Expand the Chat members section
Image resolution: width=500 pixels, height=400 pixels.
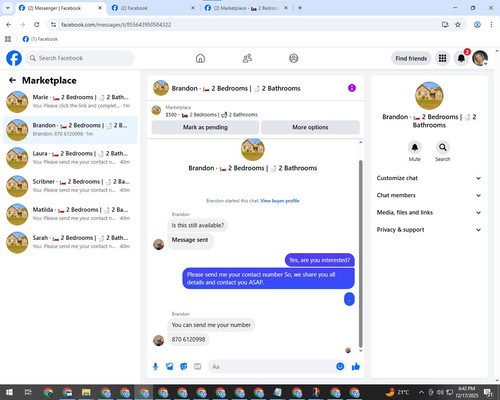coord(429,195)
